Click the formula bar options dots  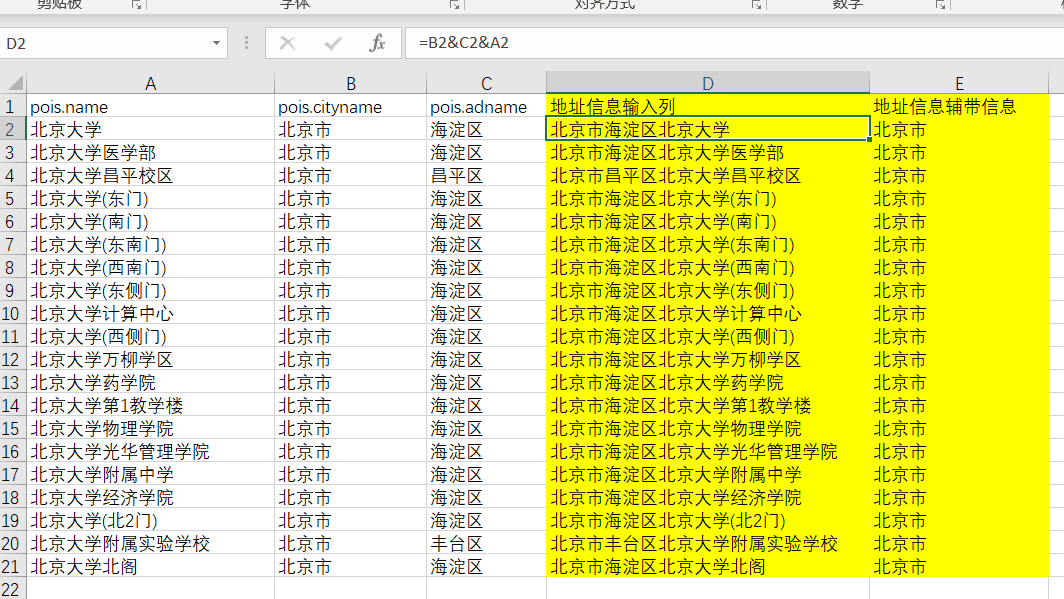point(246,43)
